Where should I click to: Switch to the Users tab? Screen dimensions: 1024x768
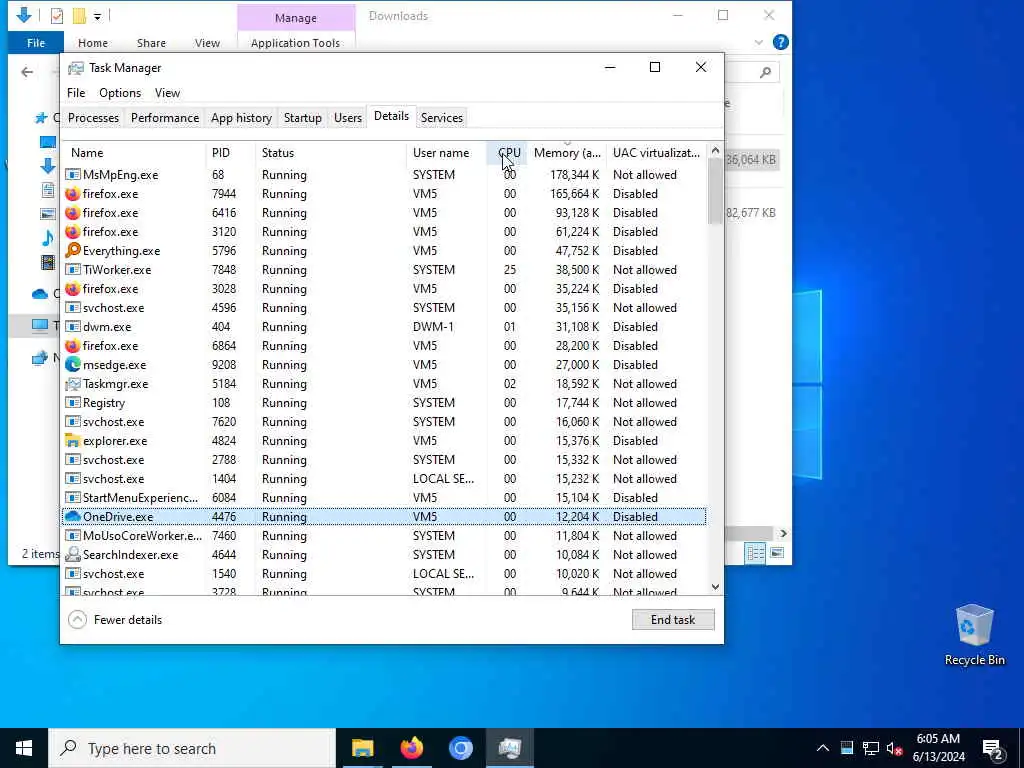coord(347,118)
